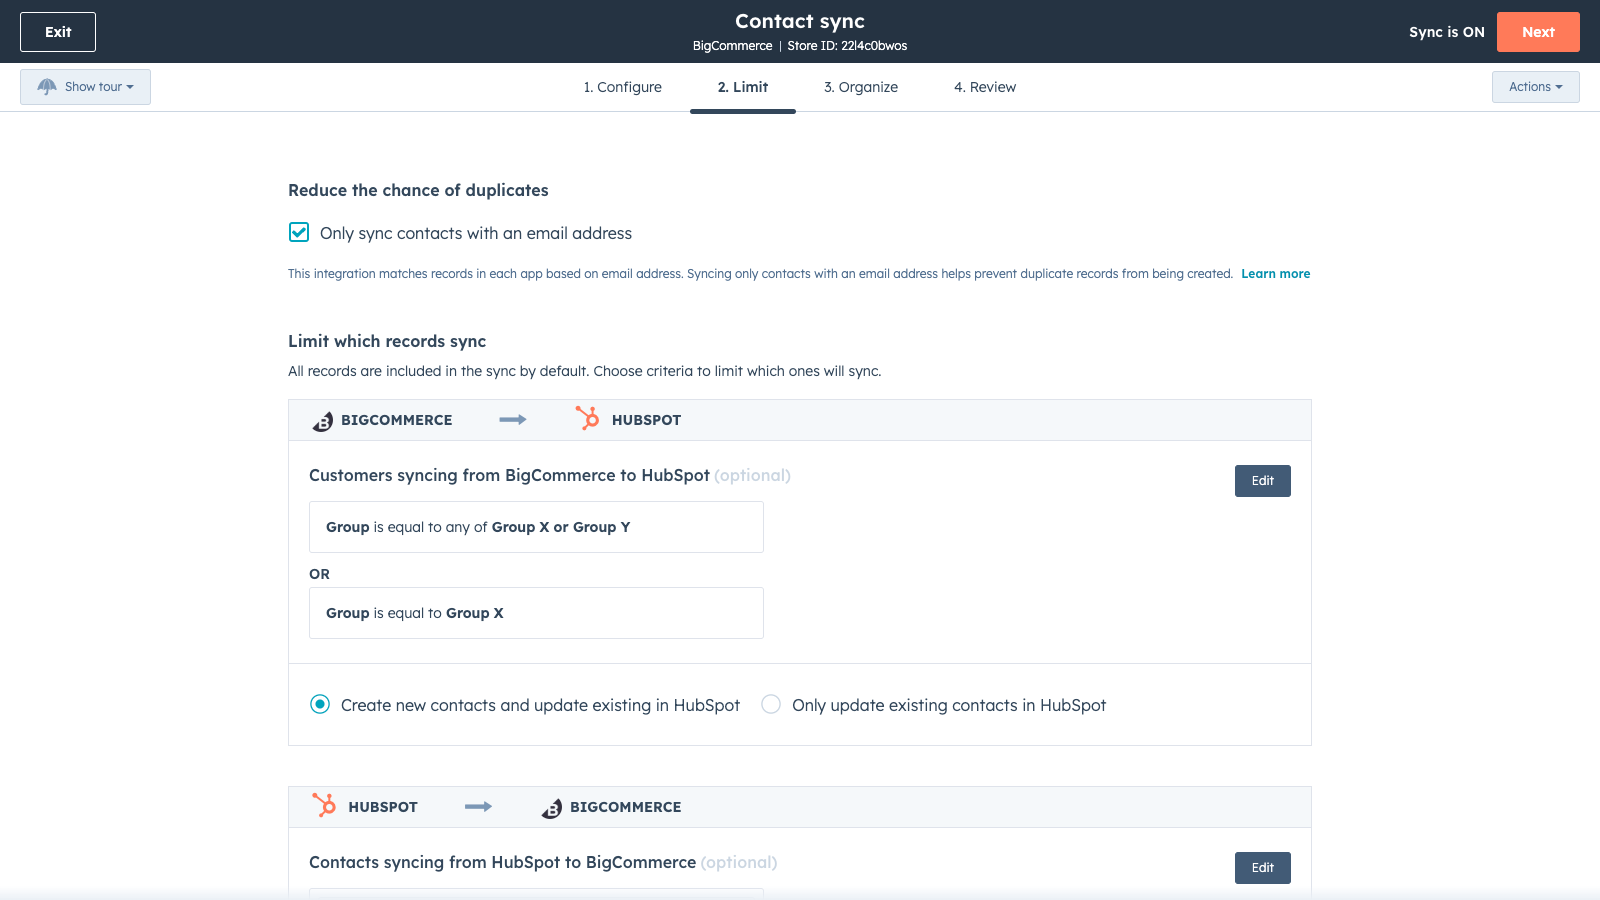
Task: Open the Actions dropdown
Action: 1535,86
